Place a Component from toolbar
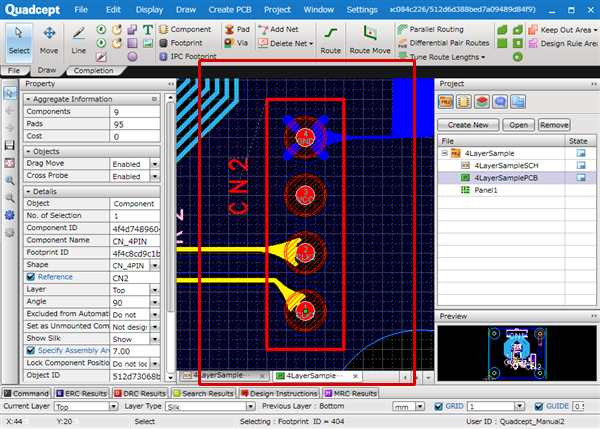Image resolution: width=600 pixels, height=429 pixels. [185, 29]
